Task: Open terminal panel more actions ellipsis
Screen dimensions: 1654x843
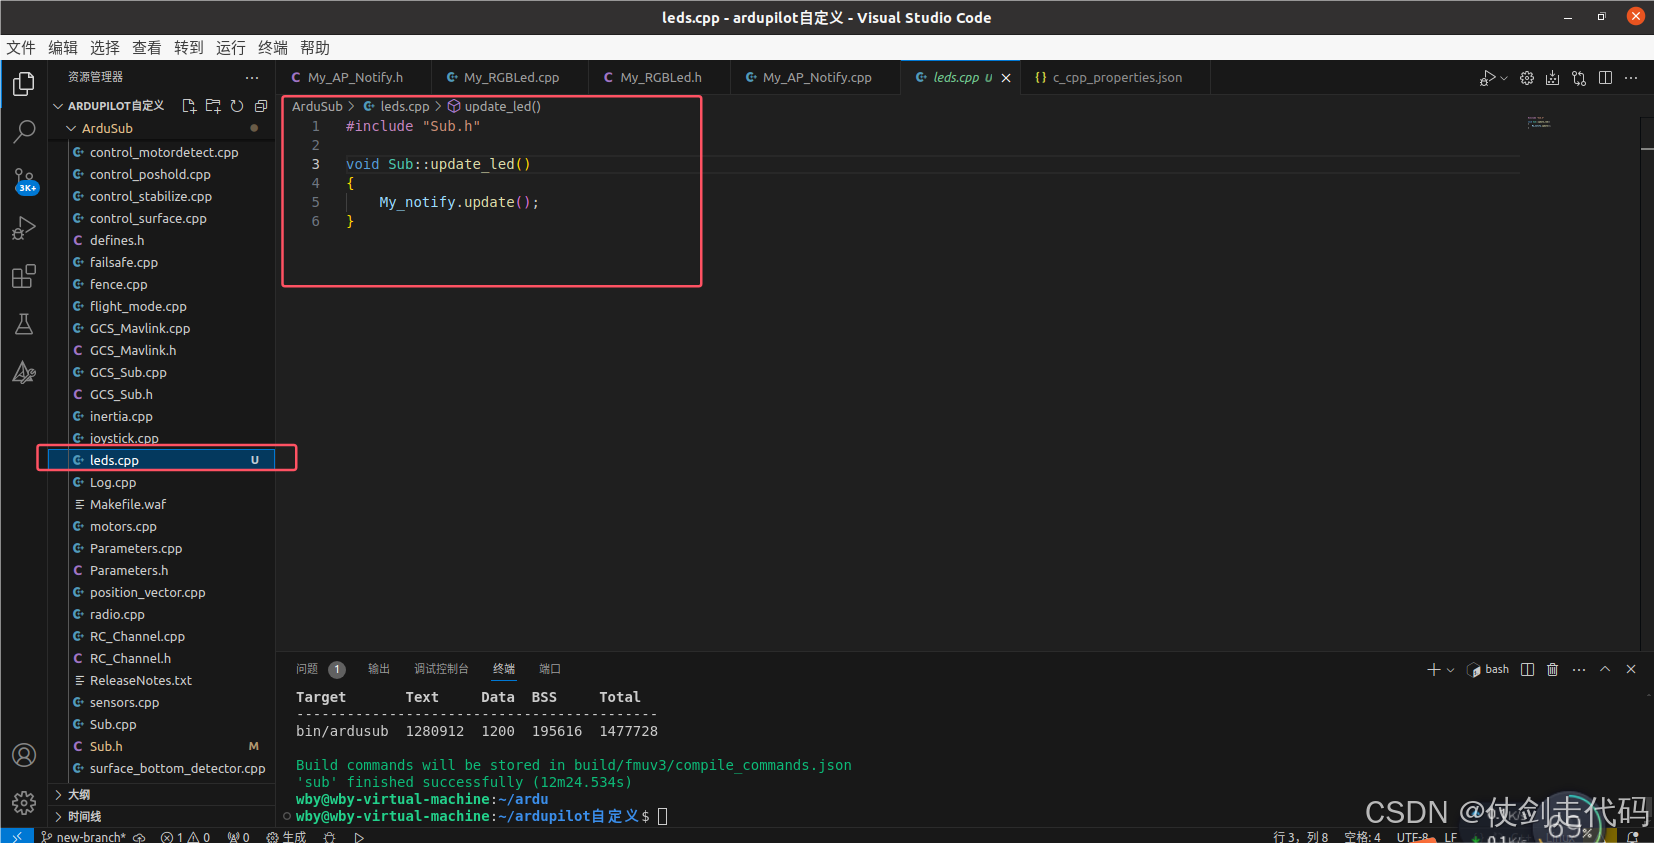Action: [1579, 670]
